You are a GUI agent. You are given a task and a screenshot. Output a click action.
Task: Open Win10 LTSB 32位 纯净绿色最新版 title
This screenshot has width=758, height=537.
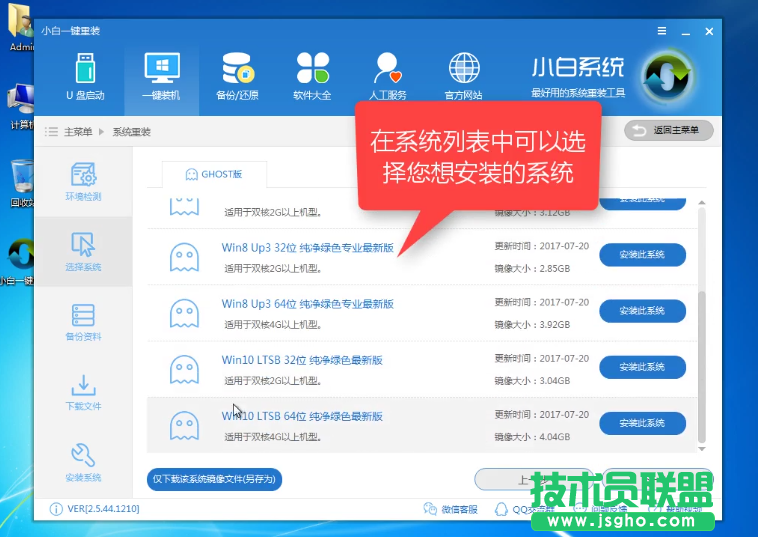pos(302,360)
